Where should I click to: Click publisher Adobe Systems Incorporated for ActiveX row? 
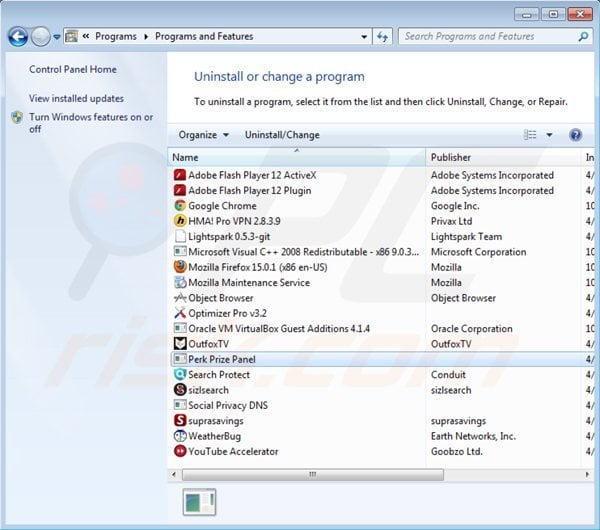(x=492, y=175)
